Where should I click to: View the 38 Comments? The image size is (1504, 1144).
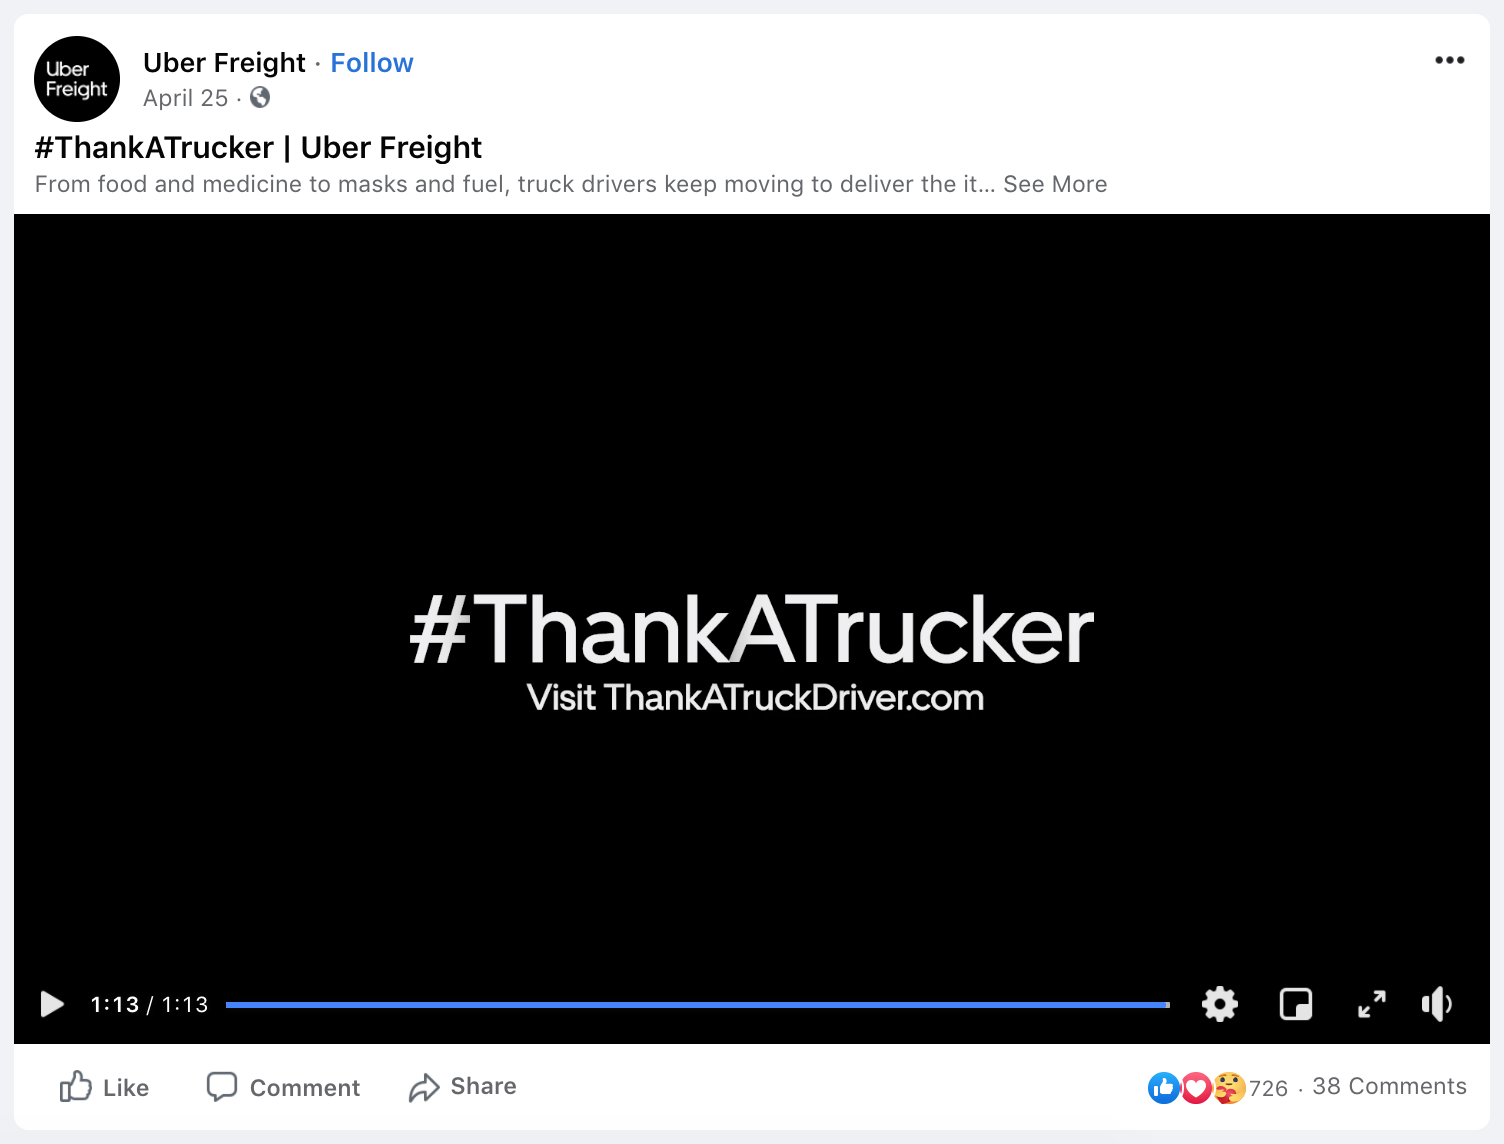[1389, 1087]
